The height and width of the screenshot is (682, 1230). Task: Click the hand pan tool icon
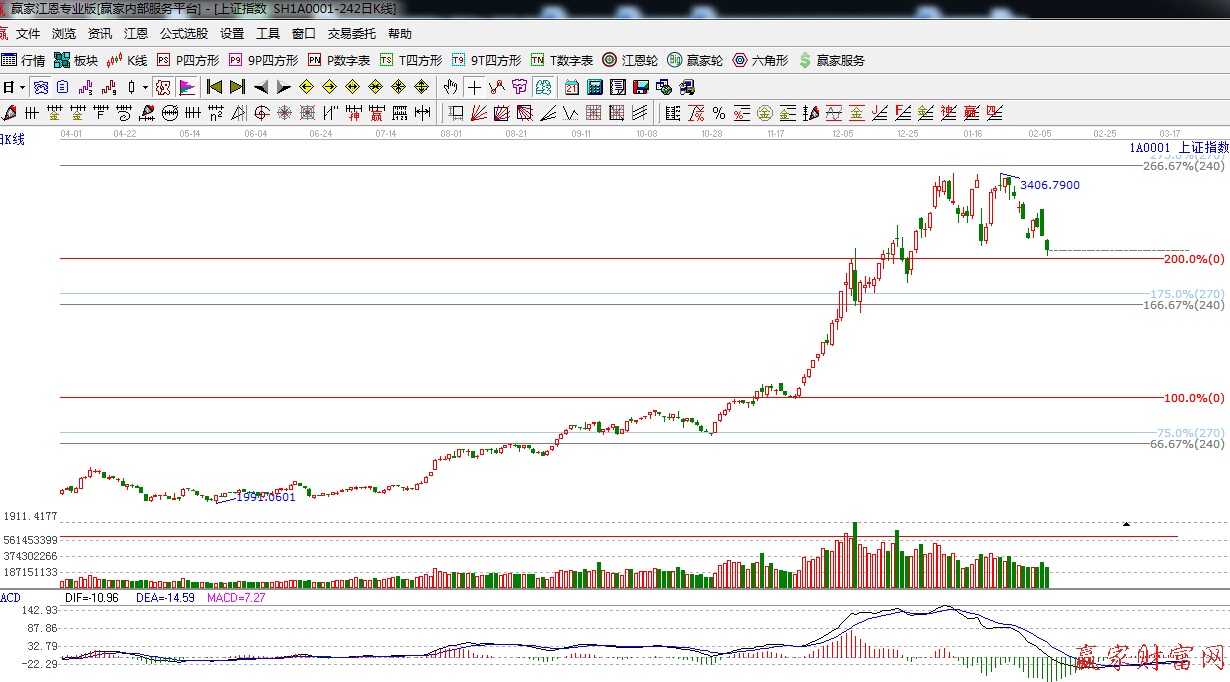[451, 87]
